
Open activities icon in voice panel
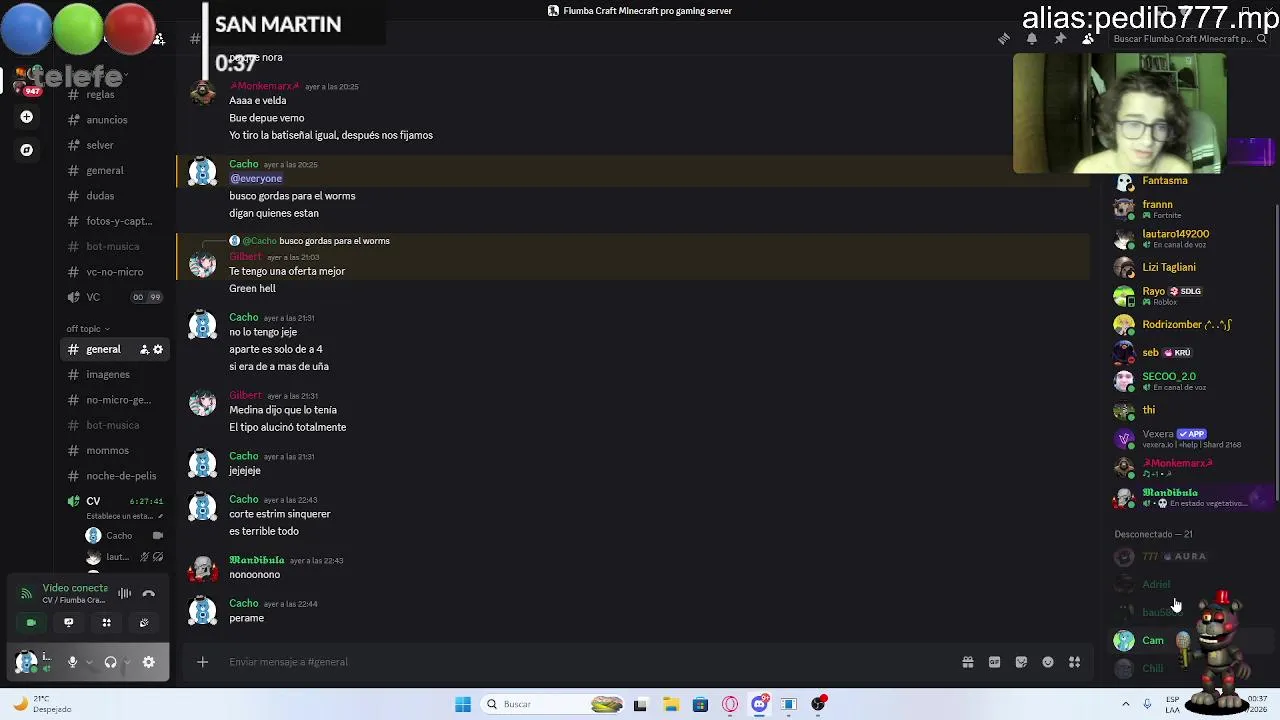point(106,623)
